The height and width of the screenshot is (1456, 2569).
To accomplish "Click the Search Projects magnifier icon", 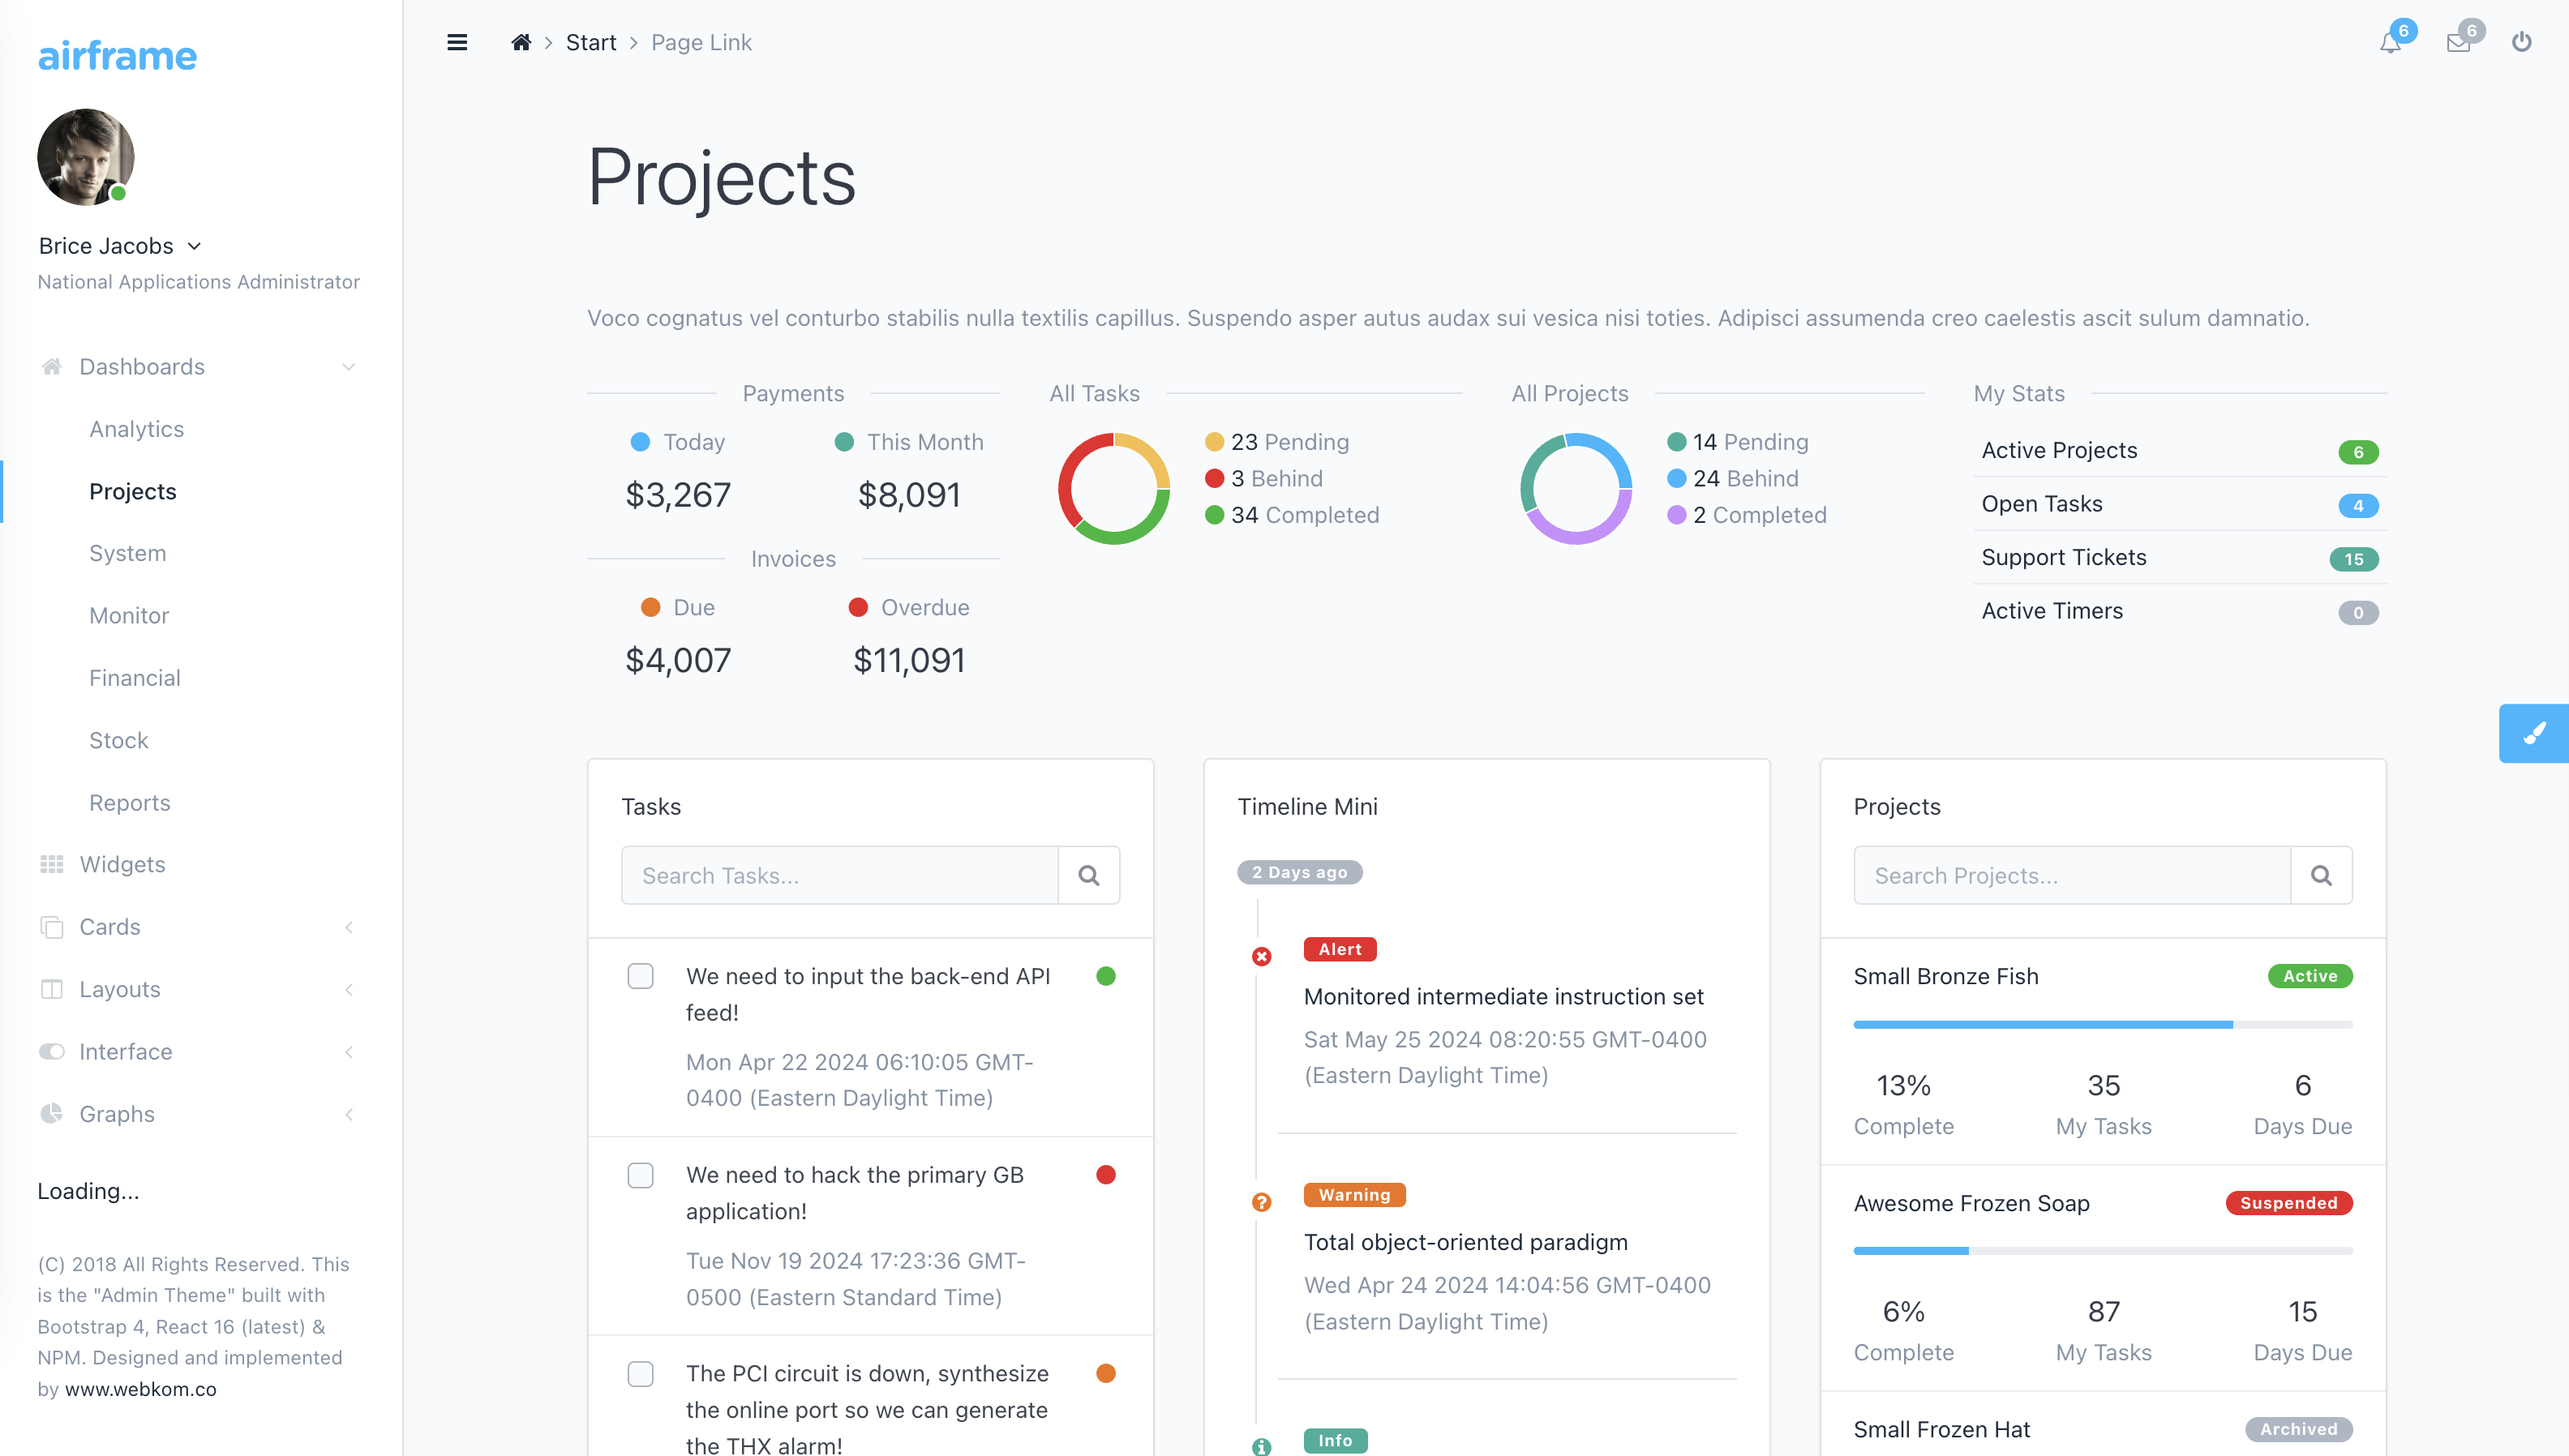I will (2321, 876).
